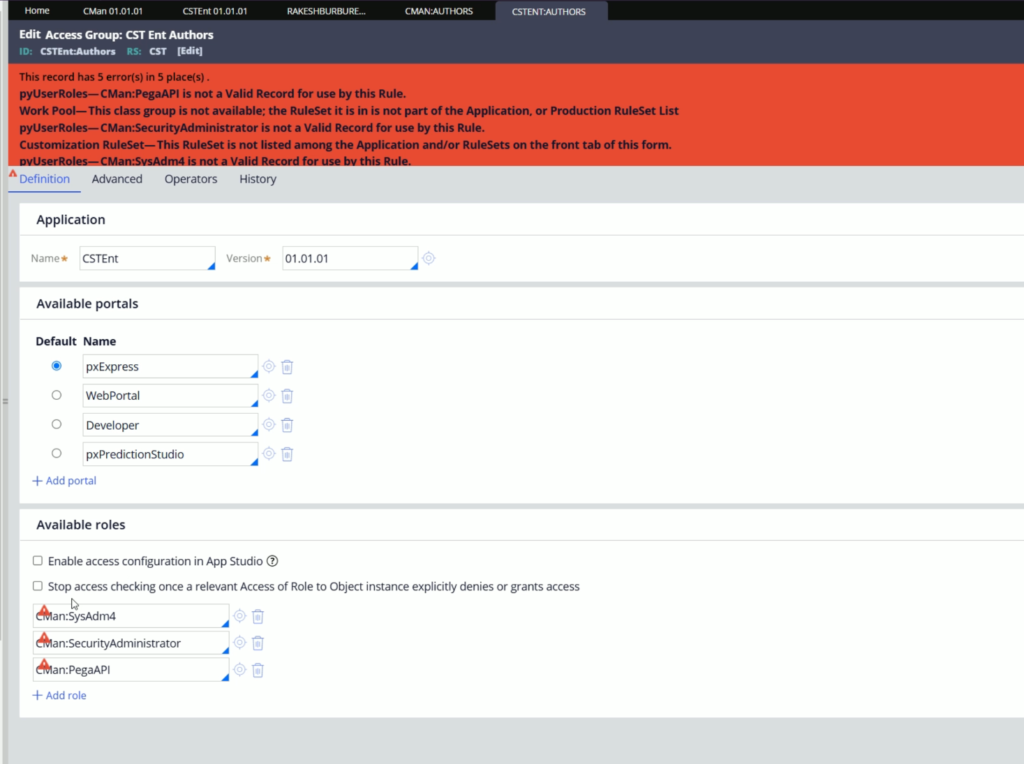Enable access configuration in App Studio

pyautogui.click(x=38, y=561)
